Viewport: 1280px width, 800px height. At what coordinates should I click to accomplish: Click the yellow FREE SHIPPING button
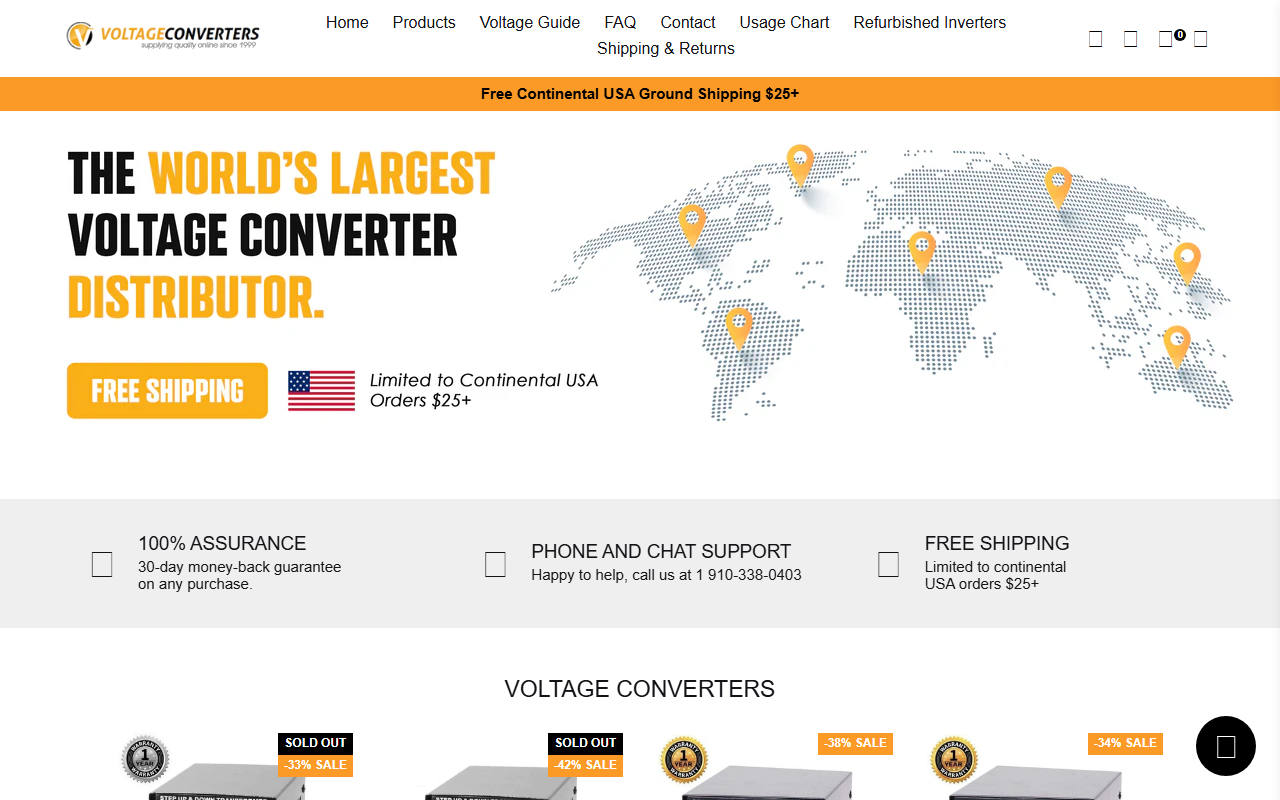[167, 391]
